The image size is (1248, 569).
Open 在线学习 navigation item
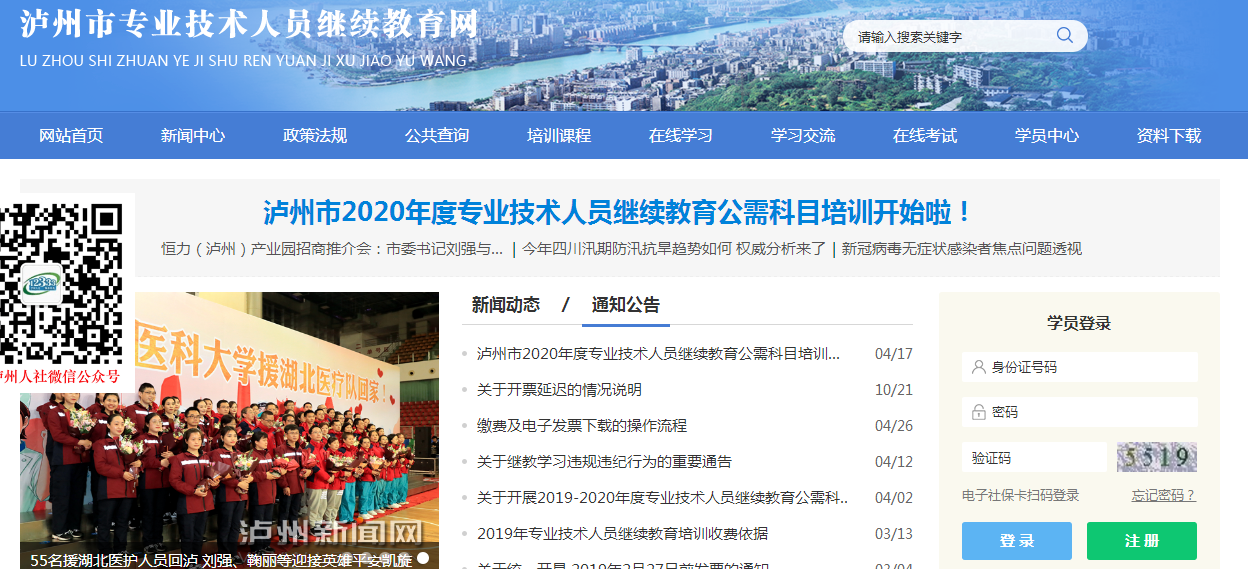click(x=681, y=136)
